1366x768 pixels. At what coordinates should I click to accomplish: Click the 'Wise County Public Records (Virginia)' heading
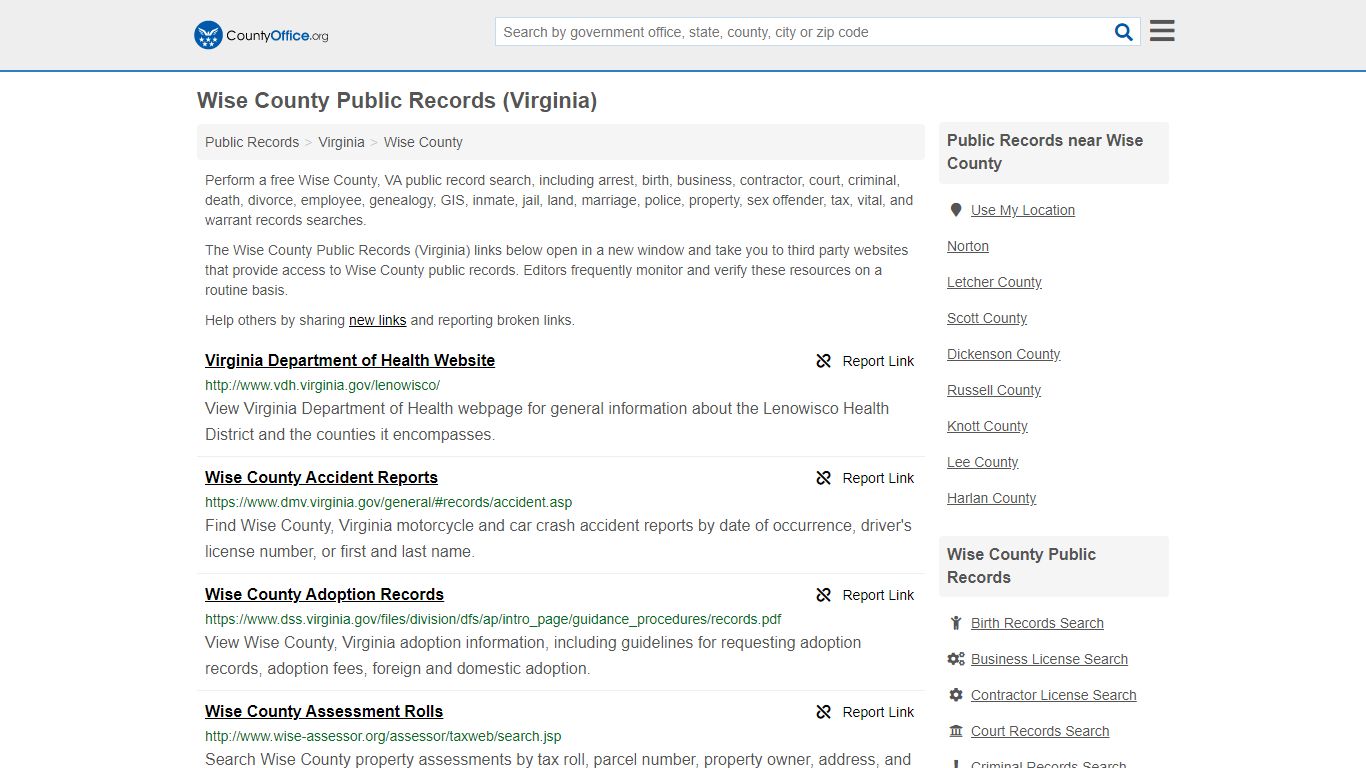tap(397, 100)
